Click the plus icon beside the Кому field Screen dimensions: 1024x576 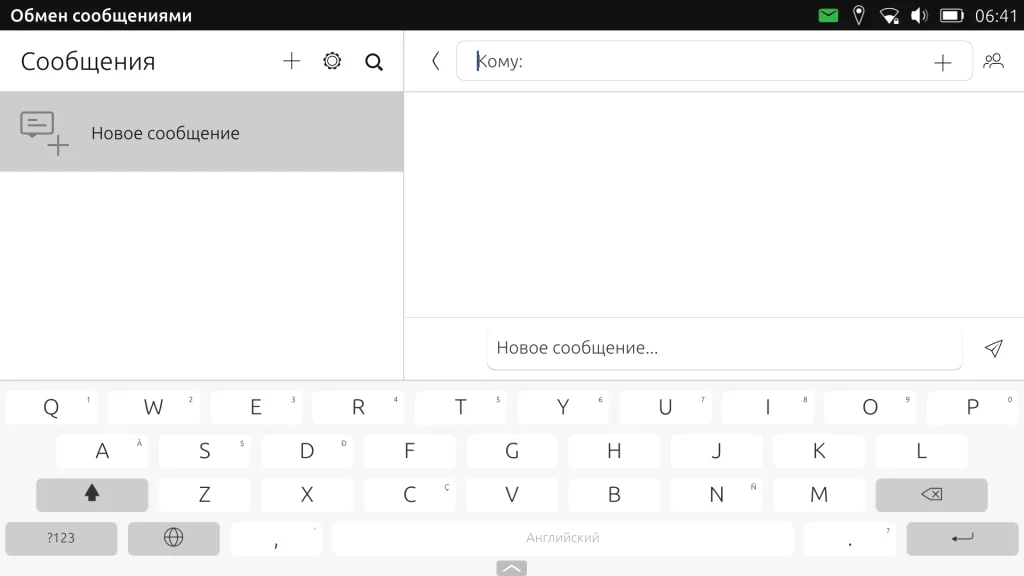coord(943,61)
